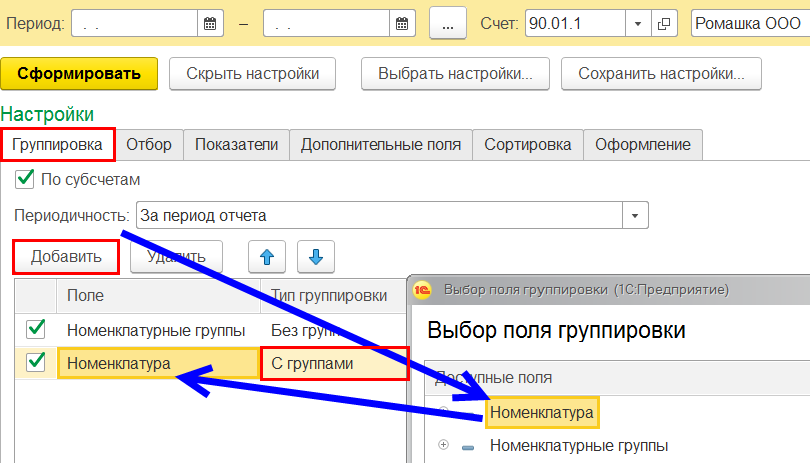Move grouping row down with arrow
The image size is (810, 463).
(316, 257)
